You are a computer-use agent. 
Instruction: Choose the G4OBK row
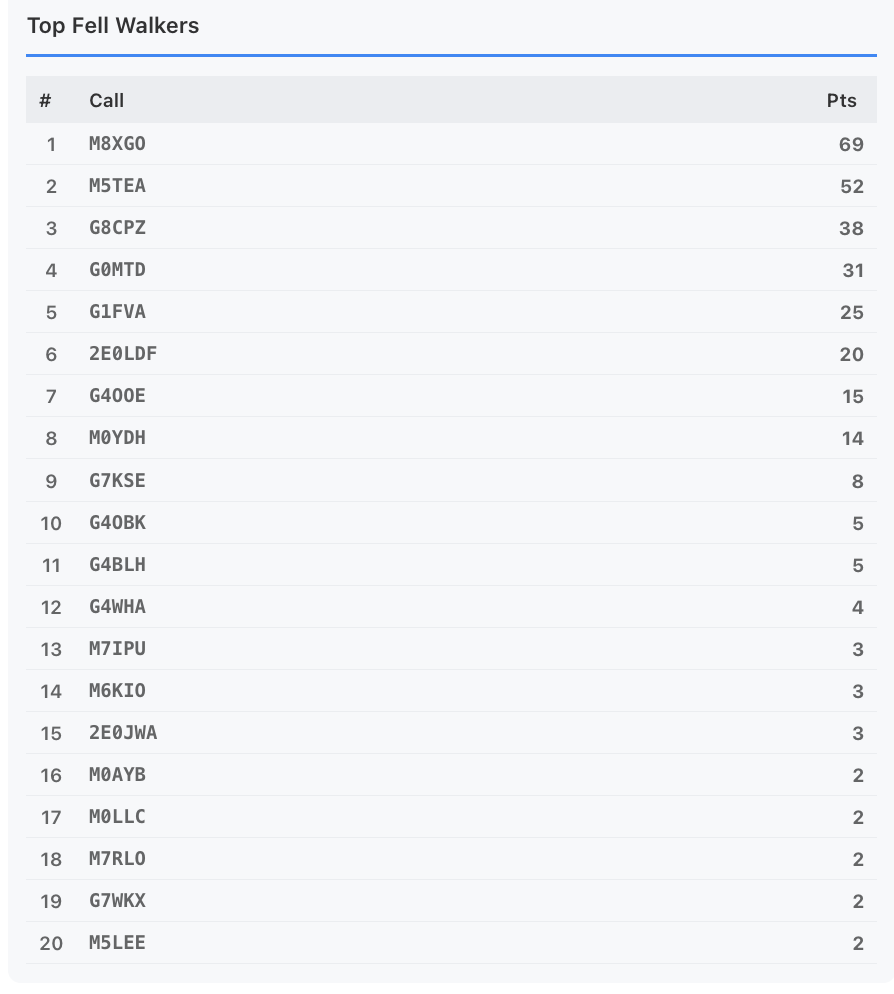pos(117,523)
